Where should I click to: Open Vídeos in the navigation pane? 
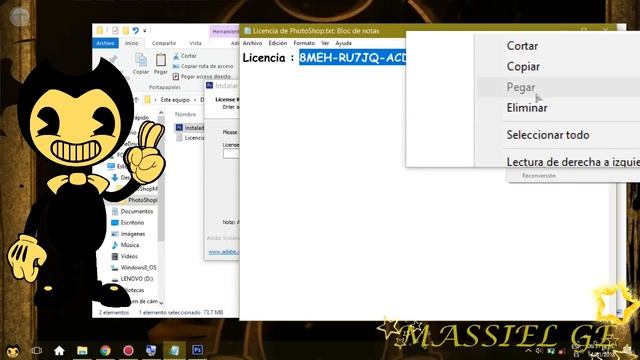pos(124,256)
